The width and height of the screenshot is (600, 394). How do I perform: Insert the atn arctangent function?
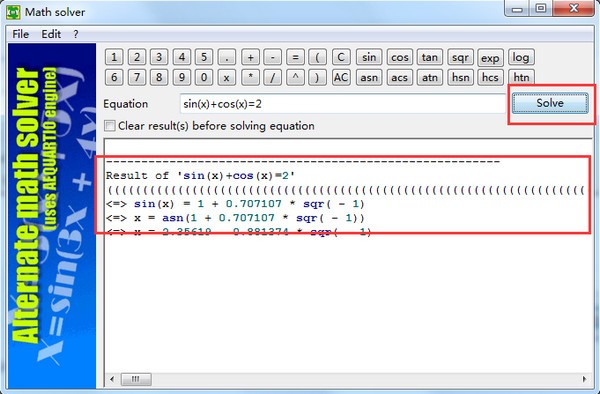click(430, 77)
